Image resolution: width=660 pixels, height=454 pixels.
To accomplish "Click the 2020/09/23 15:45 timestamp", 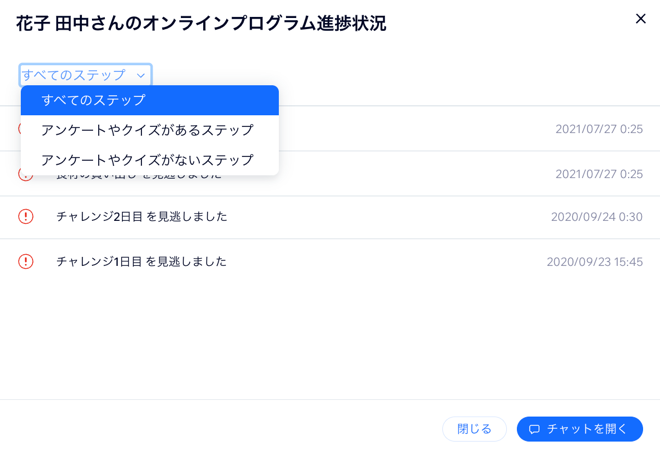I will pyautogui.click(x=594, y=262).
